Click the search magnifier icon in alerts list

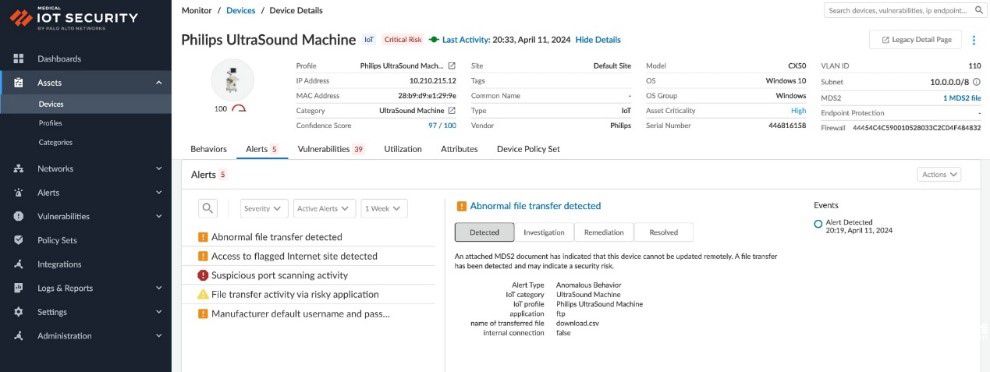[208, 208]
